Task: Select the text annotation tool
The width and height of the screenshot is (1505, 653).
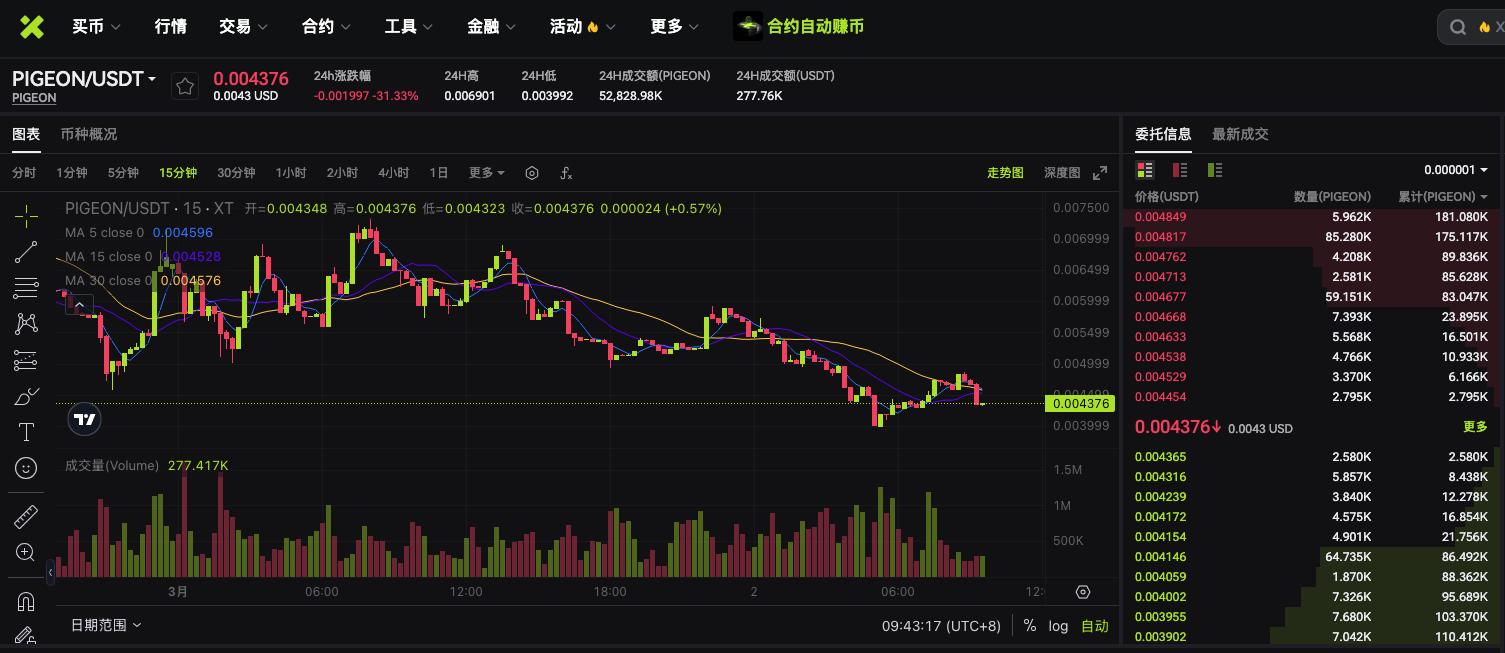Action: [x=26, y=432]
